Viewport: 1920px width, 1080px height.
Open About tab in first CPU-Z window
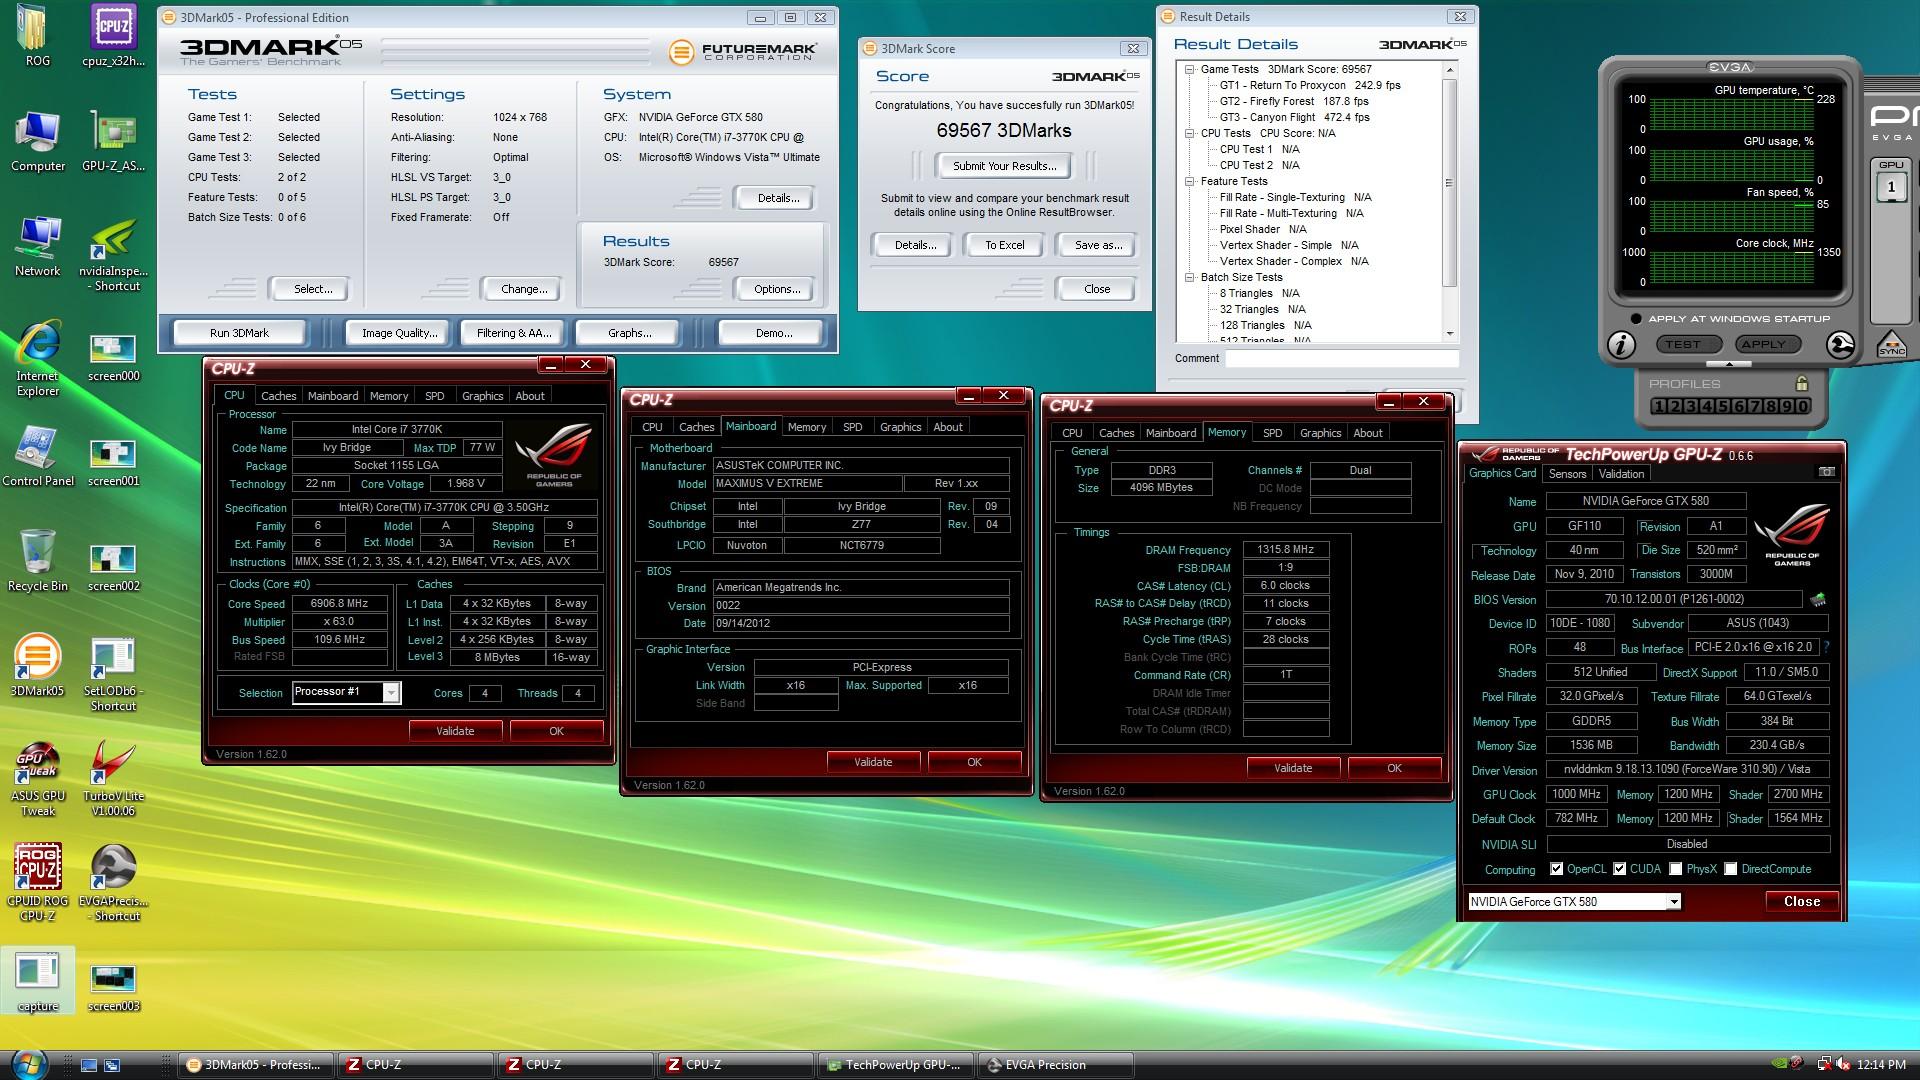point(530,396)
